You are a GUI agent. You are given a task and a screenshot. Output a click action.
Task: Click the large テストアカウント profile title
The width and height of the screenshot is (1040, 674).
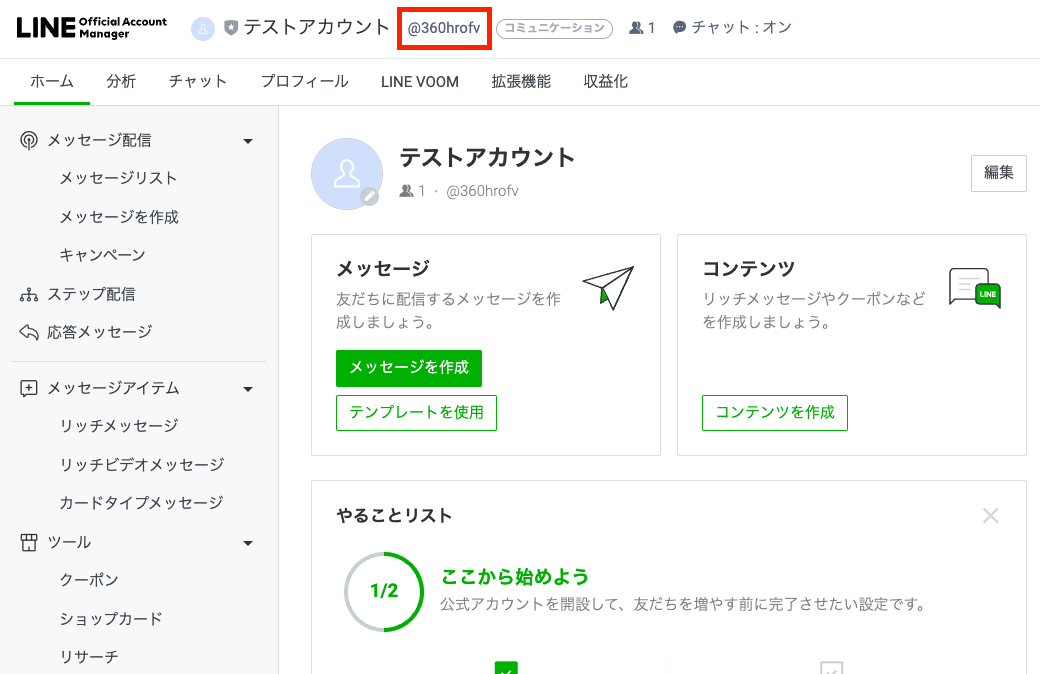(x=488, y=158)
